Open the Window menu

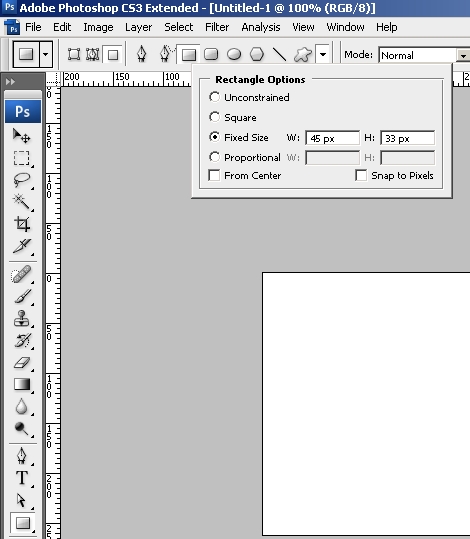[x=345, y=27]
